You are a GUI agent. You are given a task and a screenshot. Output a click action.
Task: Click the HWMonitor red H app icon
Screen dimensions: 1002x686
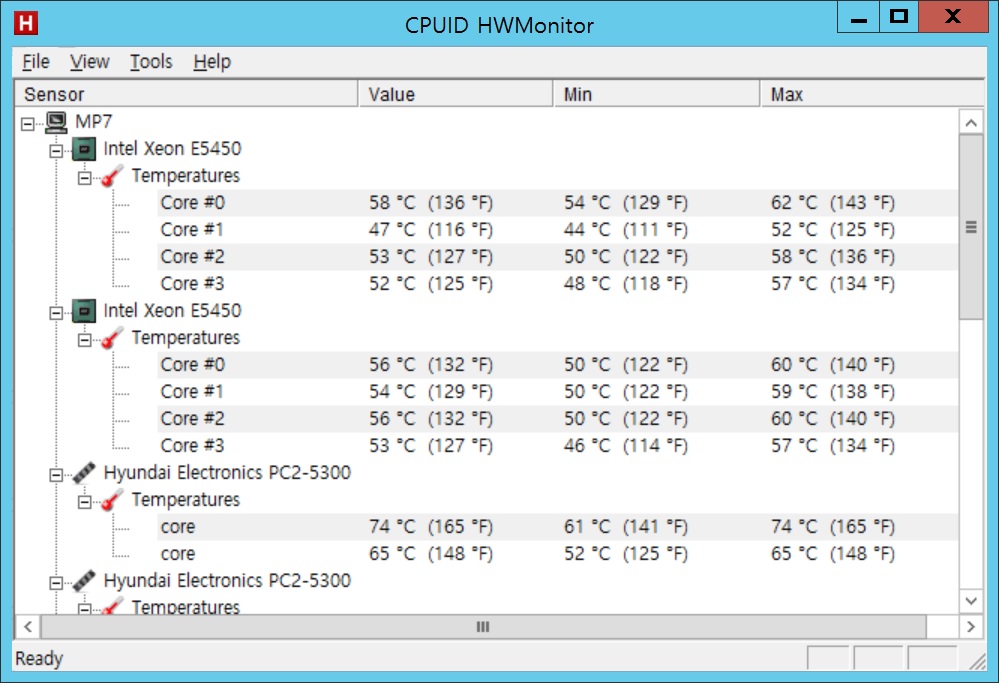(x=26, y=24)
